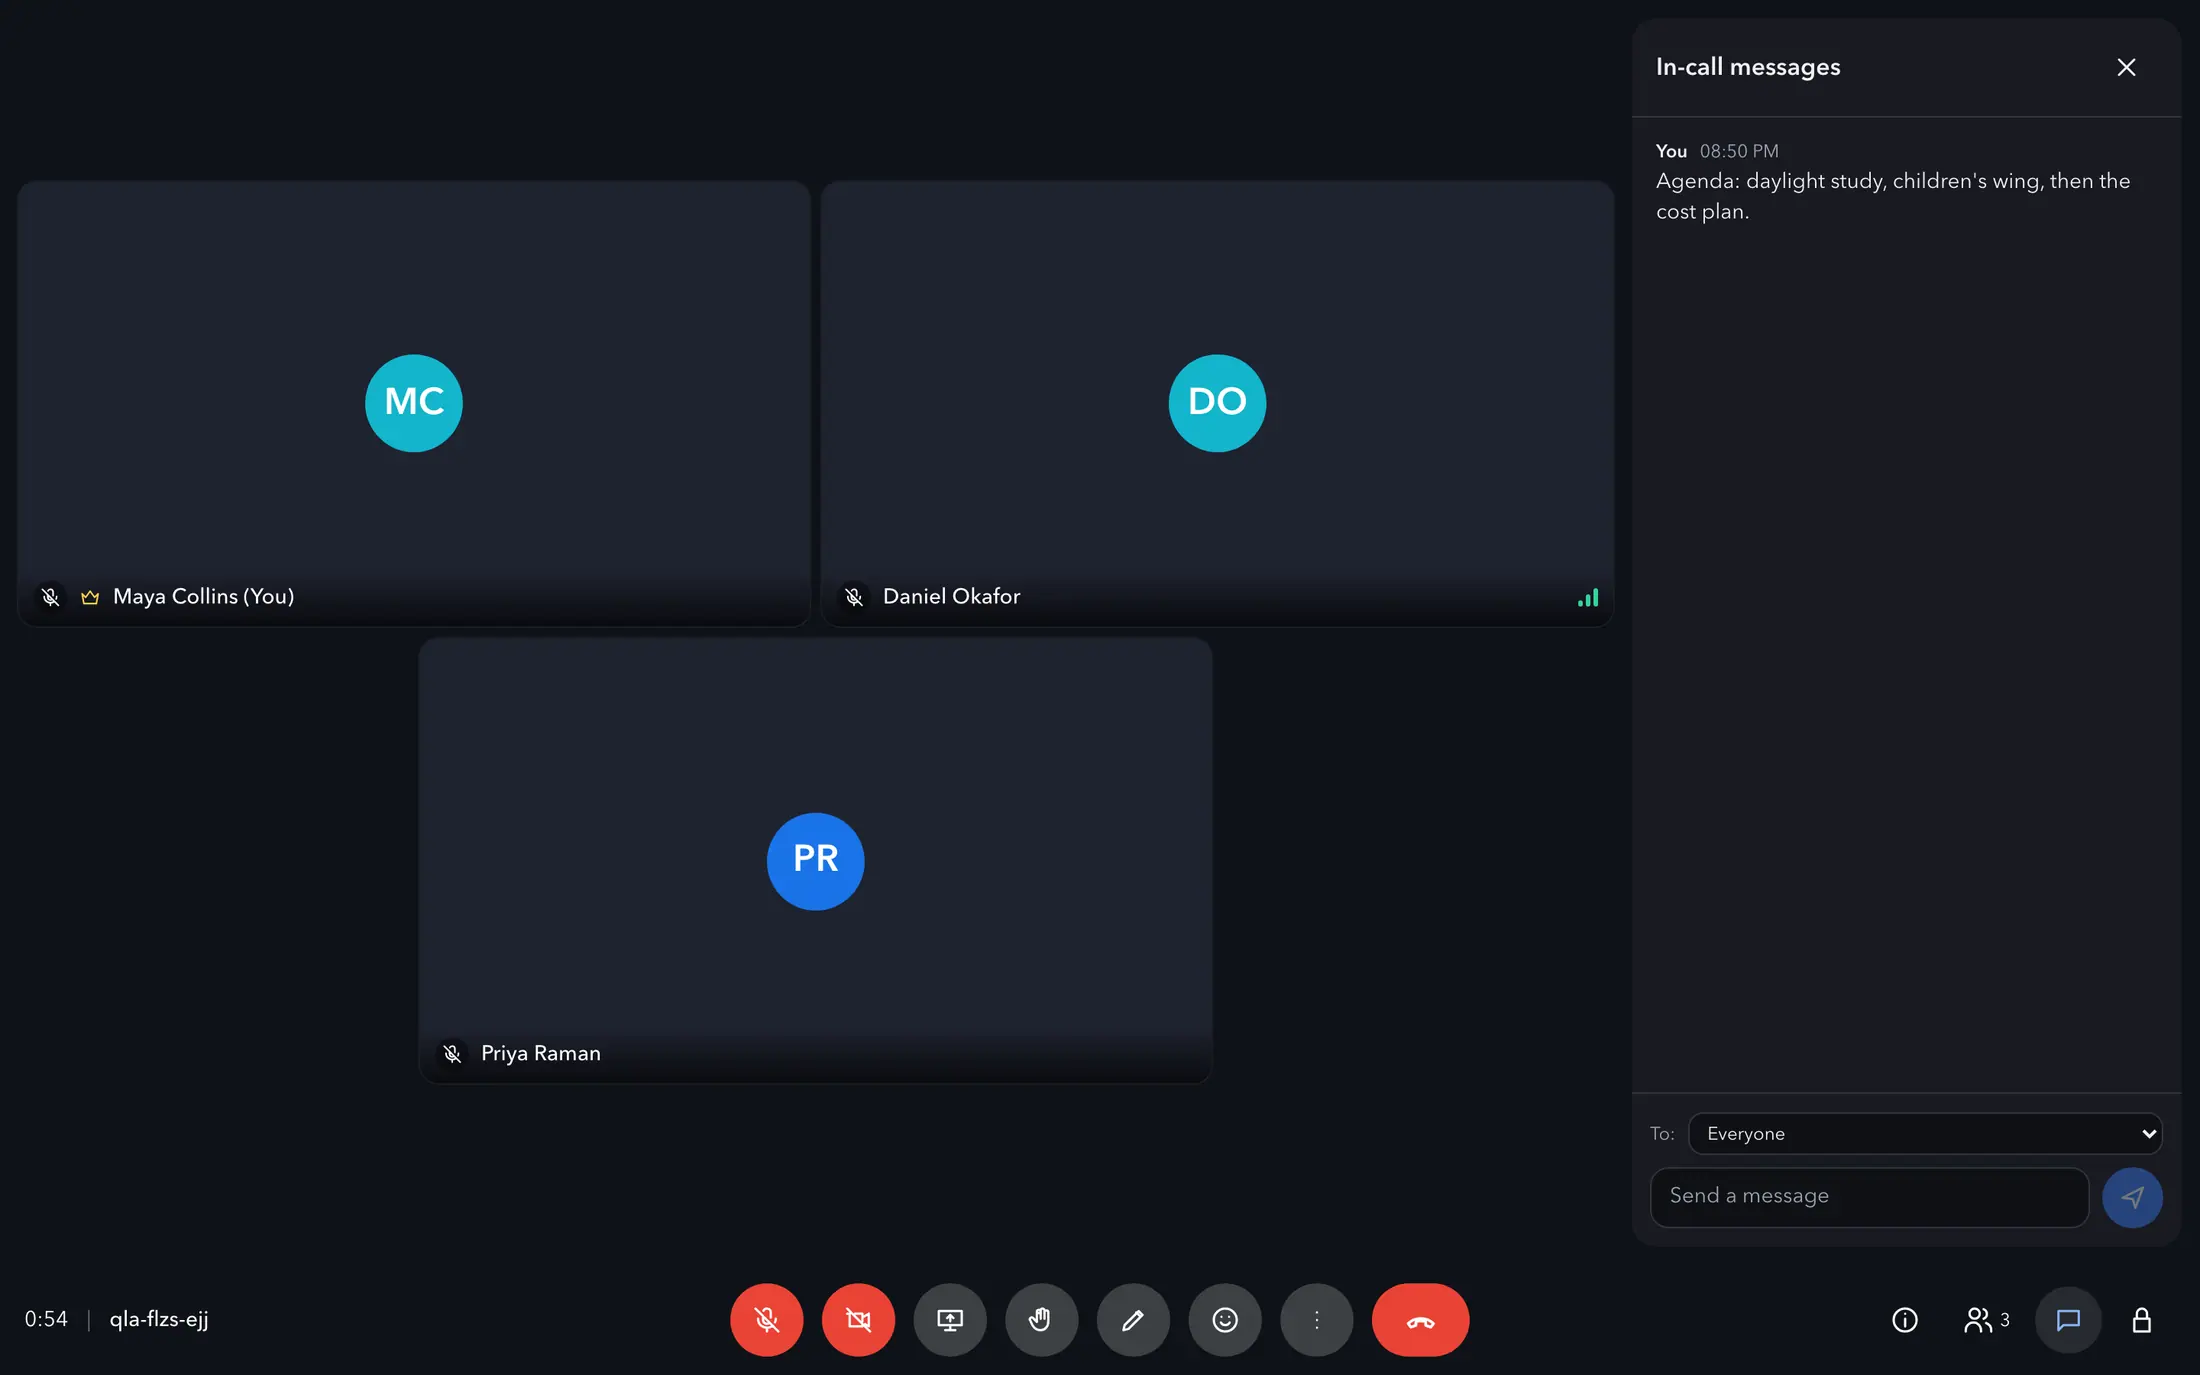This screenshot has height=1375, width=2200.
Task: Click the agenda chat message text
Action: pos(1892,196)
